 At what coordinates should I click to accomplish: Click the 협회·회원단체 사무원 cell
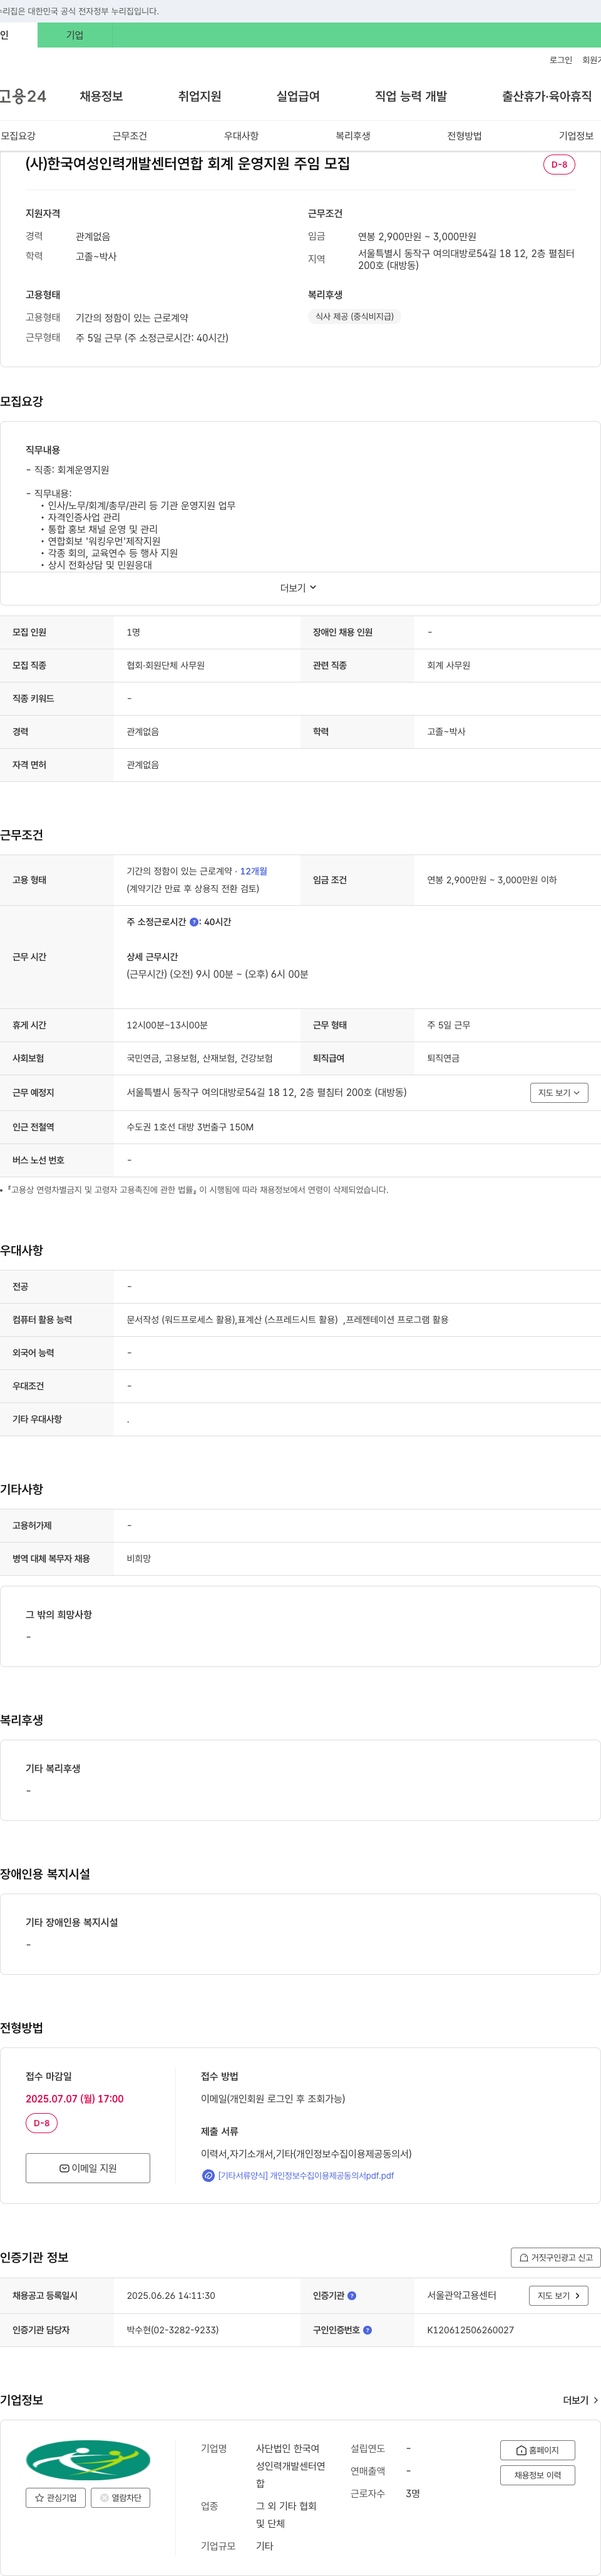tap(165, 666)
